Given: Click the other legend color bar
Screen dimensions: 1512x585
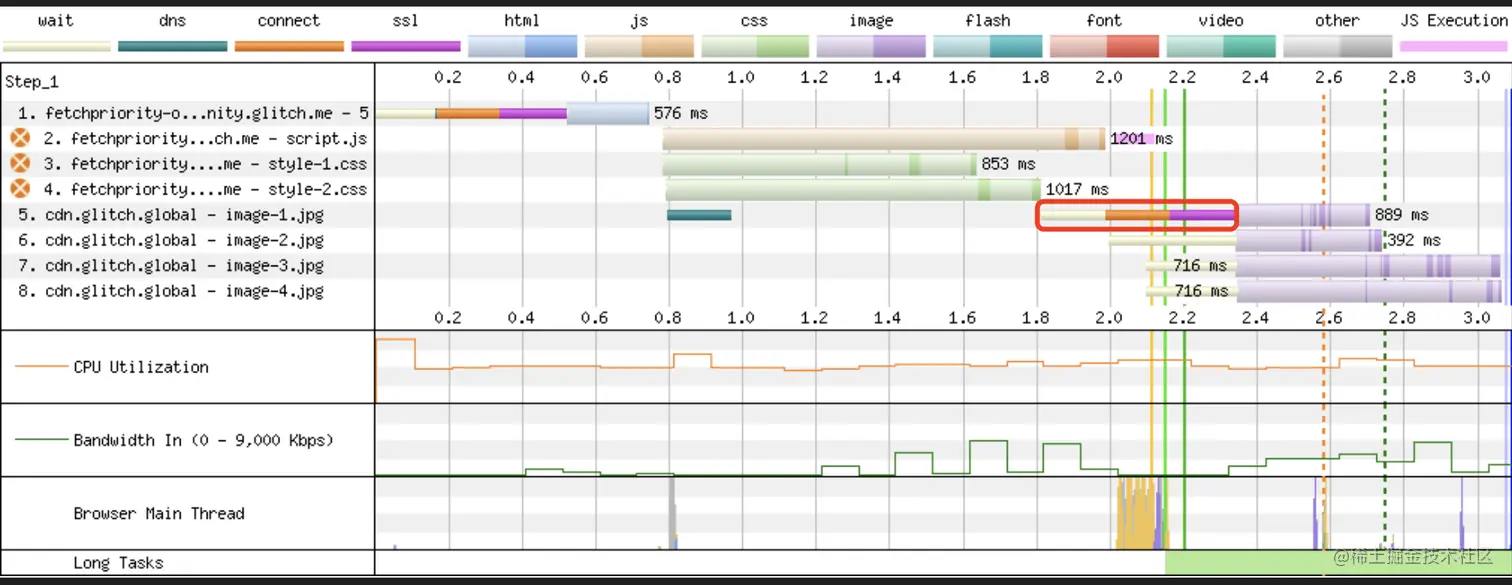Looking at the screenshot, I should tap(1338, 46).
